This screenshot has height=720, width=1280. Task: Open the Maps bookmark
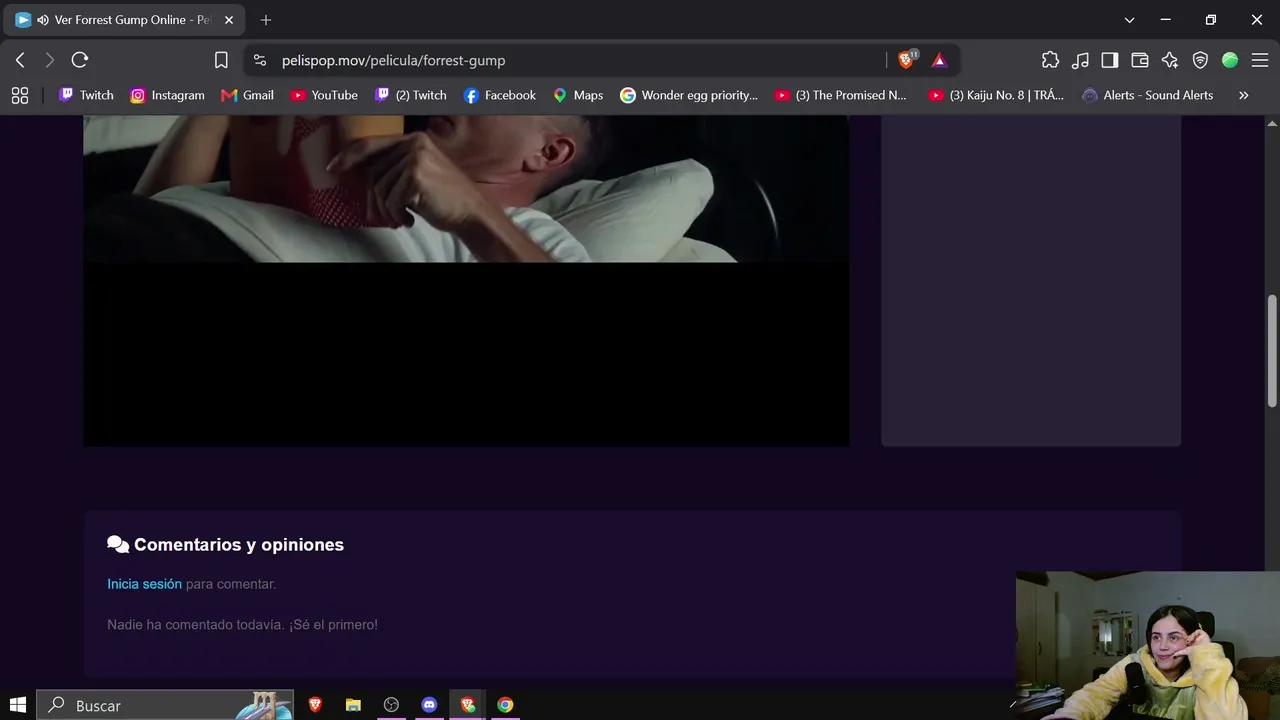click(578, 95)
